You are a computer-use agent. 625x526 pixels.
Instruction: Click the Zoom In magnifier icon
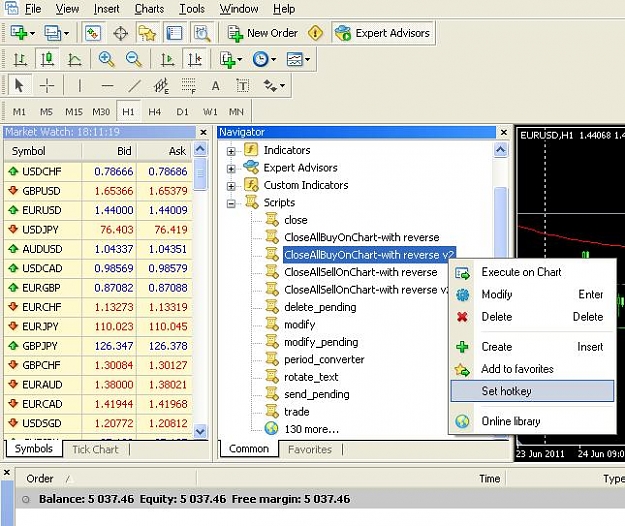(106, 59)
